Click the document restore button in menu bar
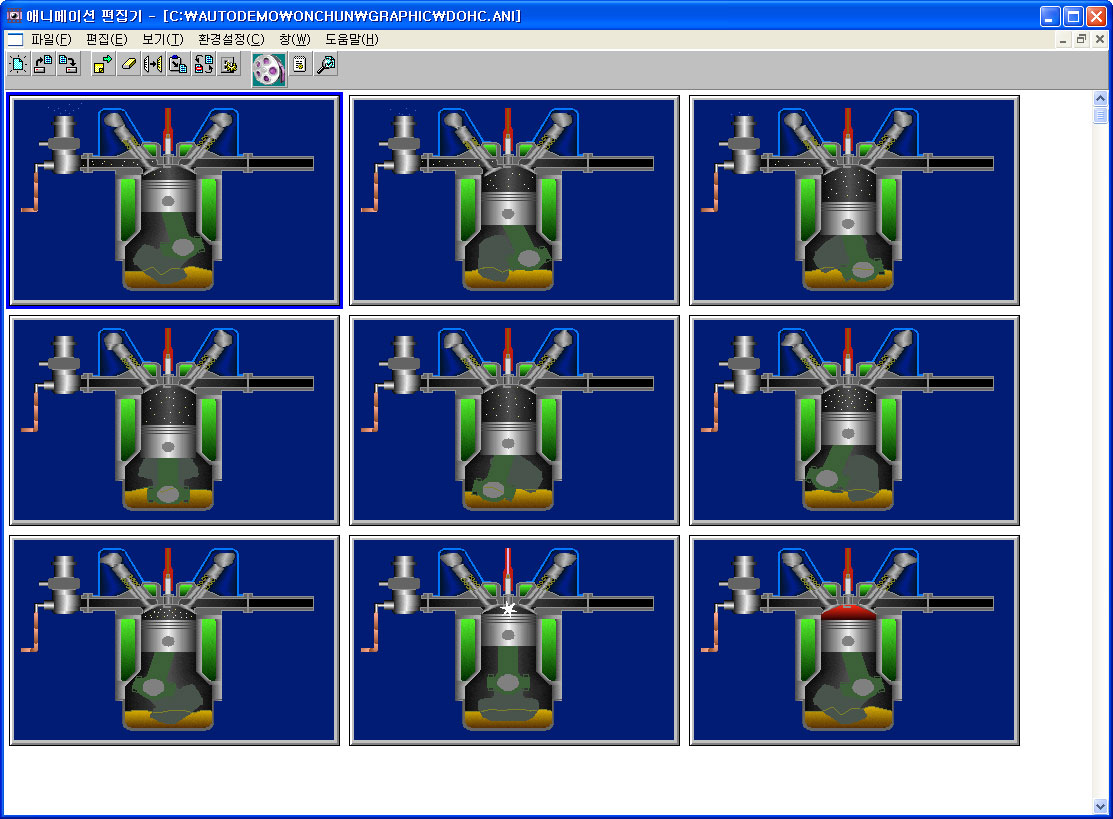The width and height of the screenshot is (1113, 819). tap(1081, 39)
